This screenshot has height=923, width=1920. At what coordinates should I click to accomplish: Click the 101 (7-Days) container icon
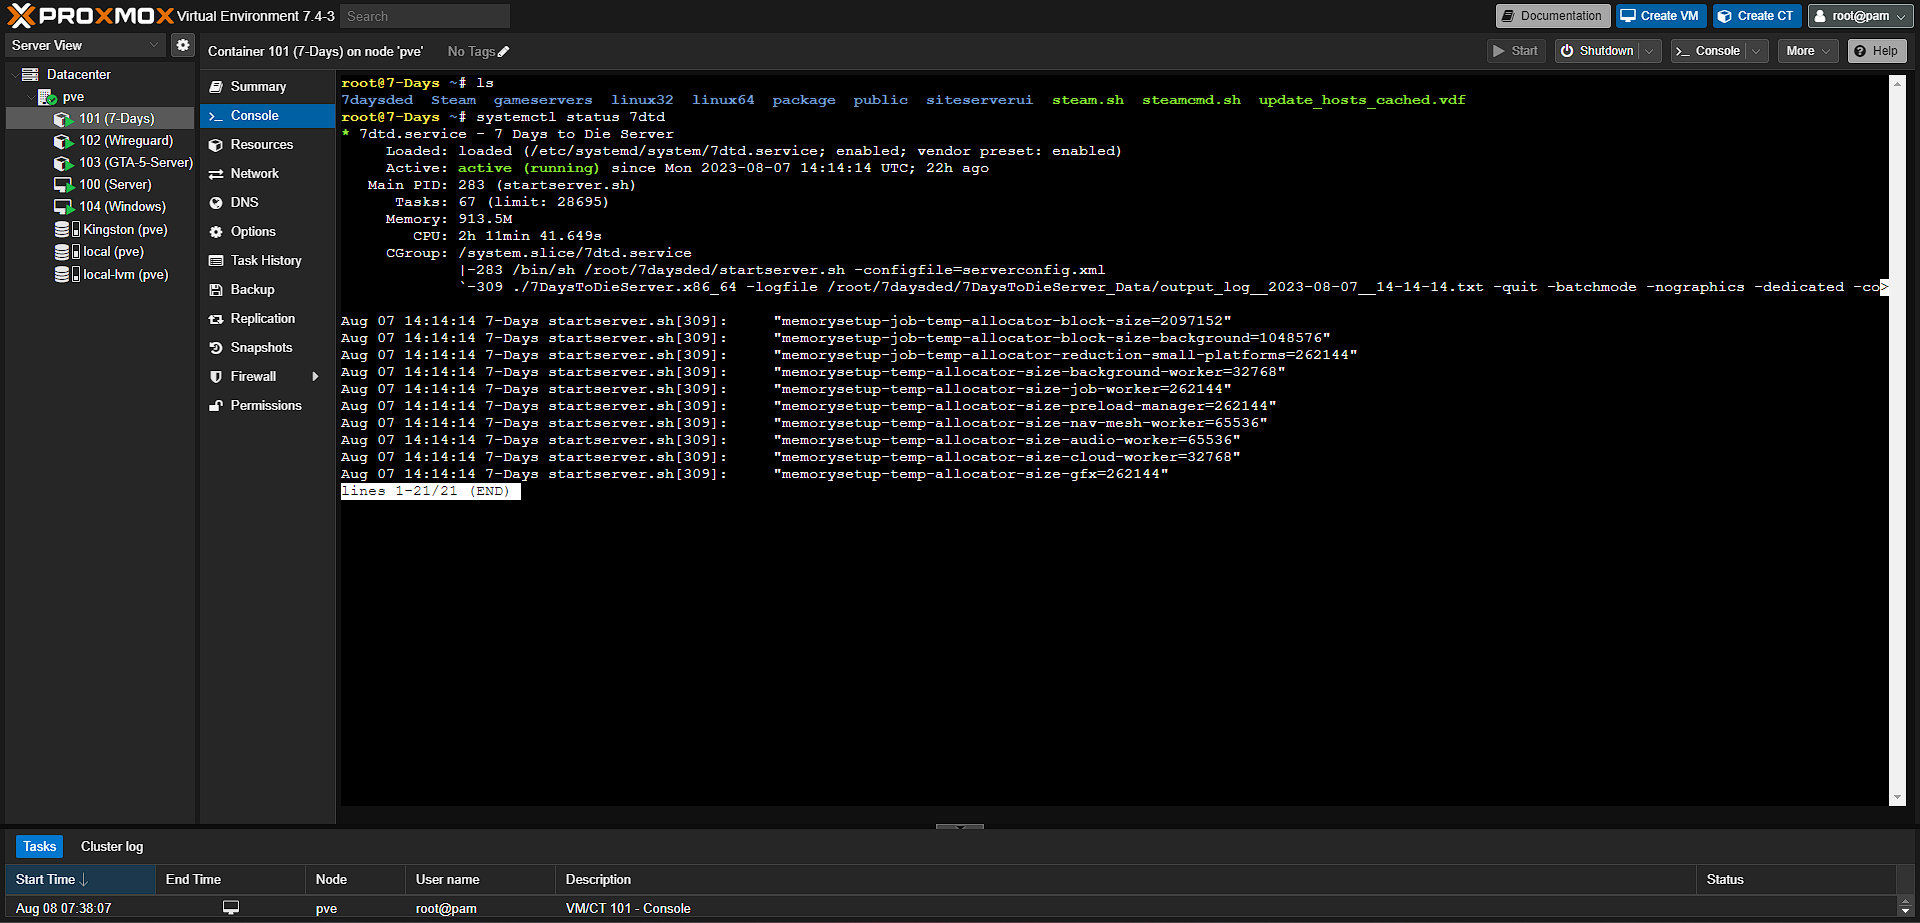coord(63,119)
